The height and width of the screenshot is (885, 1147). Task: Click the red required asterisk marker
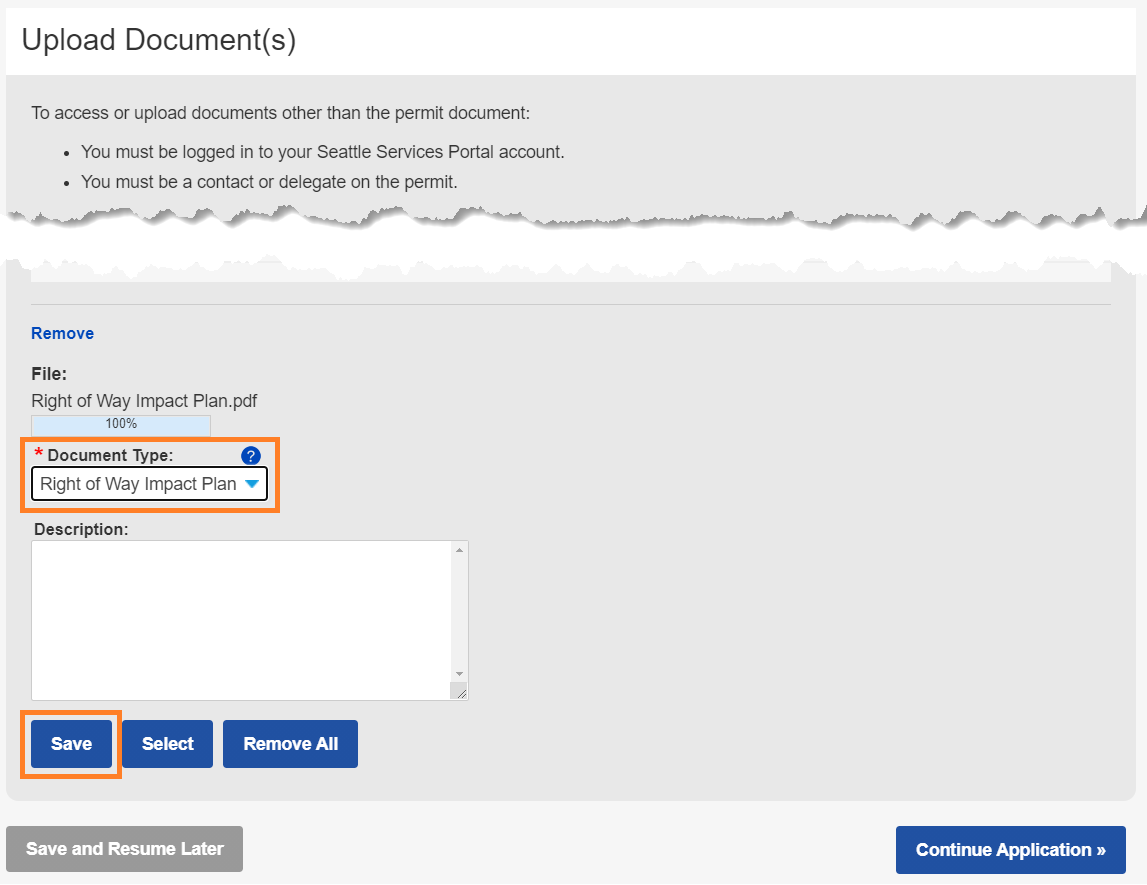39,455
